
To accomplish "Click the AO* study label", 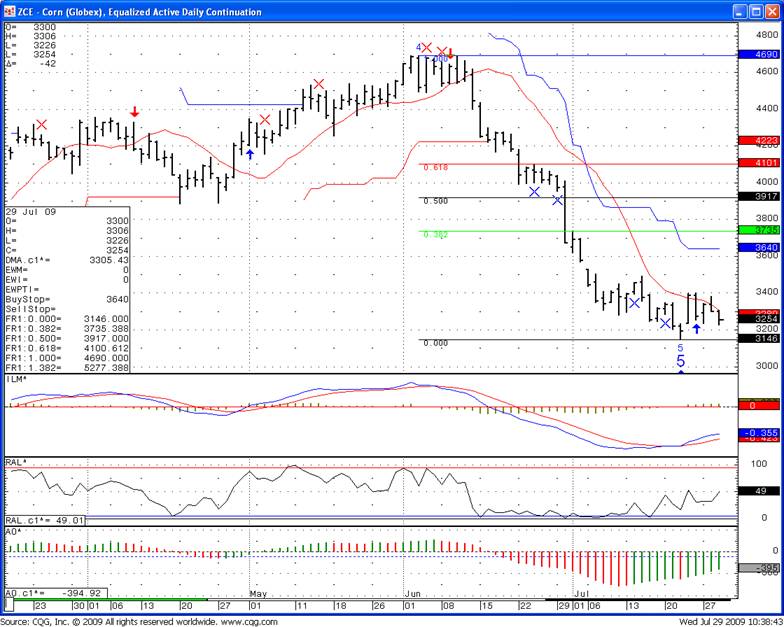I will pos(13,532).
